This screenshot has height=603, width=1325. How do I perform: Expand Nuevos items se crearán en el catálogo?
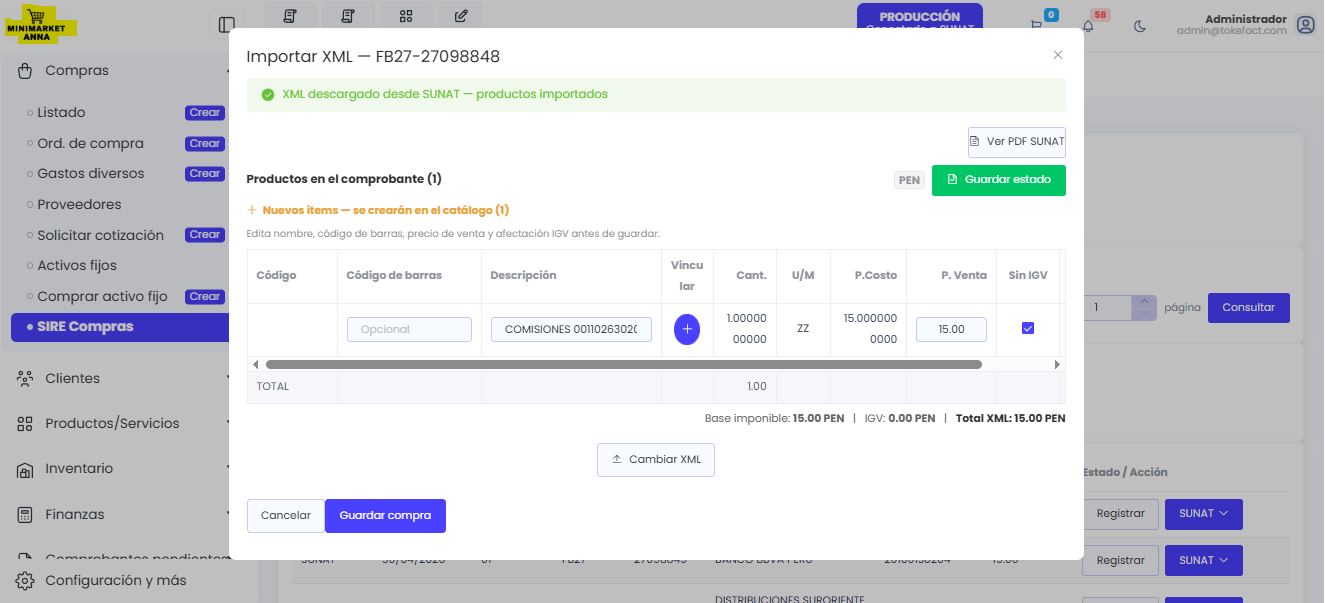[378, 210]
